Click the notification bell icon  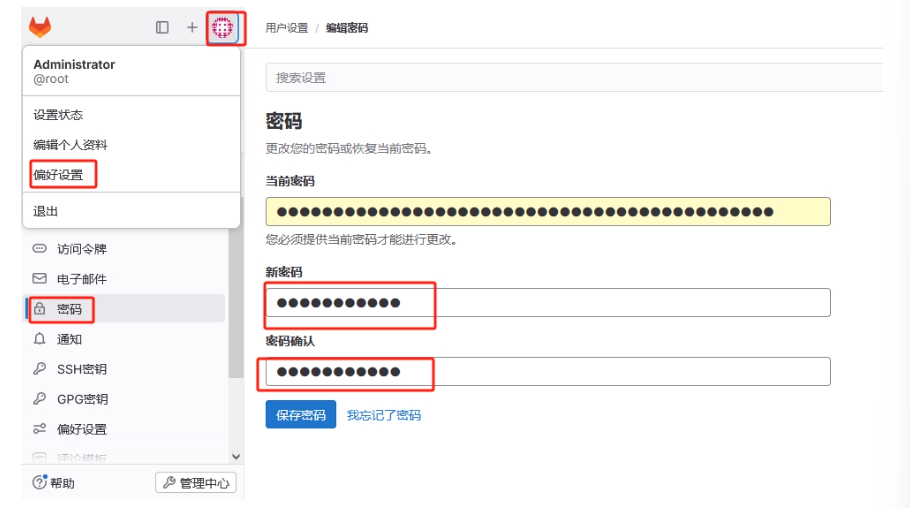pos(39,339)
